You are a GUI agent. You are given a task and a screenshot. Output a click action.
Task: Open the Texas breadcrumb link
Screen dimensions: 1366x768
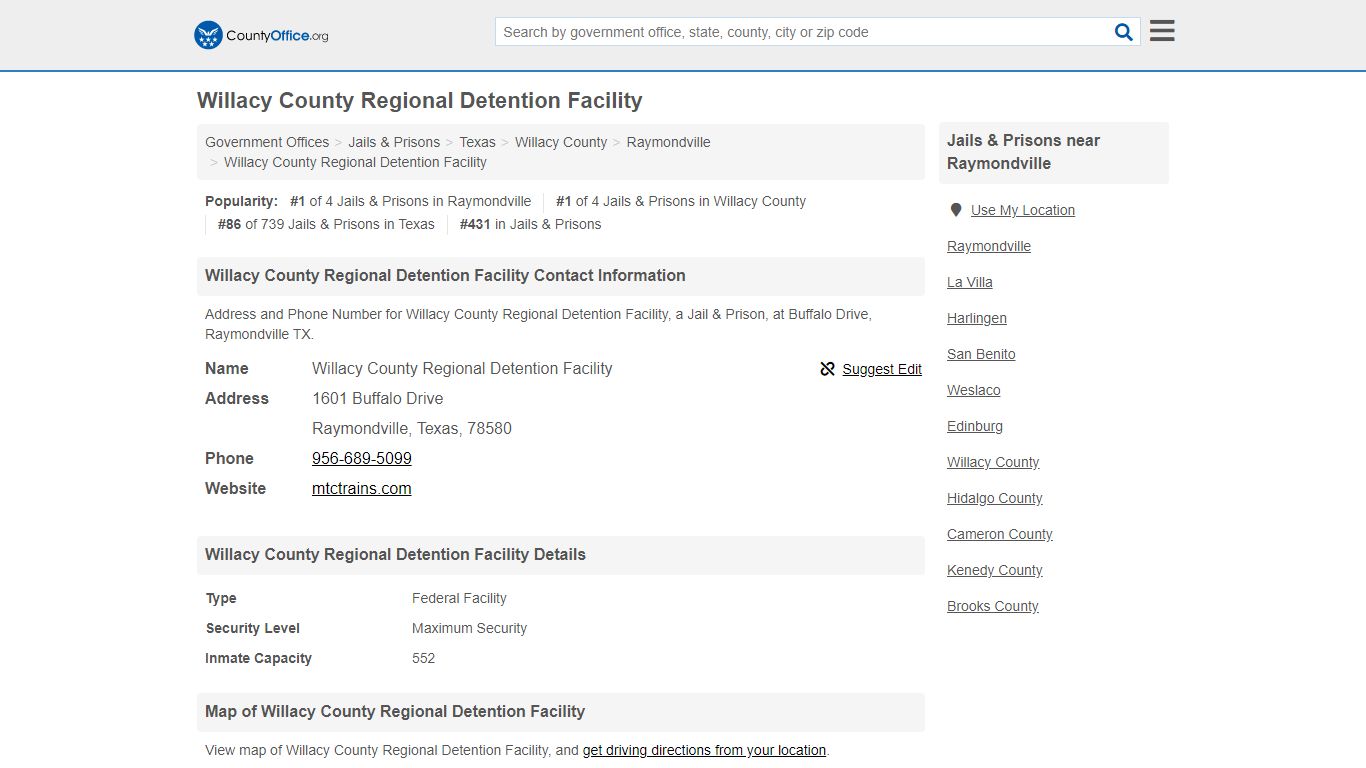click(x=477, y=142)
